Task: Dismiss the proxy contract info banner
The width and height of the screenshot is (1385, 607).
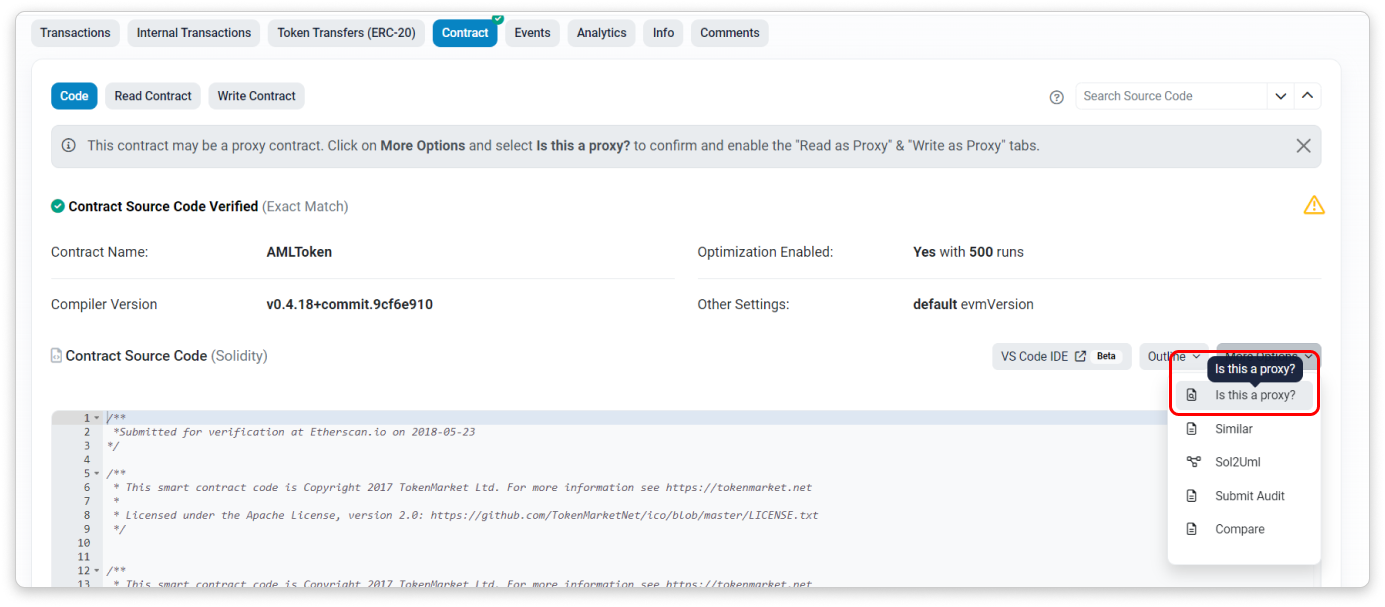Action: pyautogui.click(x=1303, y=146)
